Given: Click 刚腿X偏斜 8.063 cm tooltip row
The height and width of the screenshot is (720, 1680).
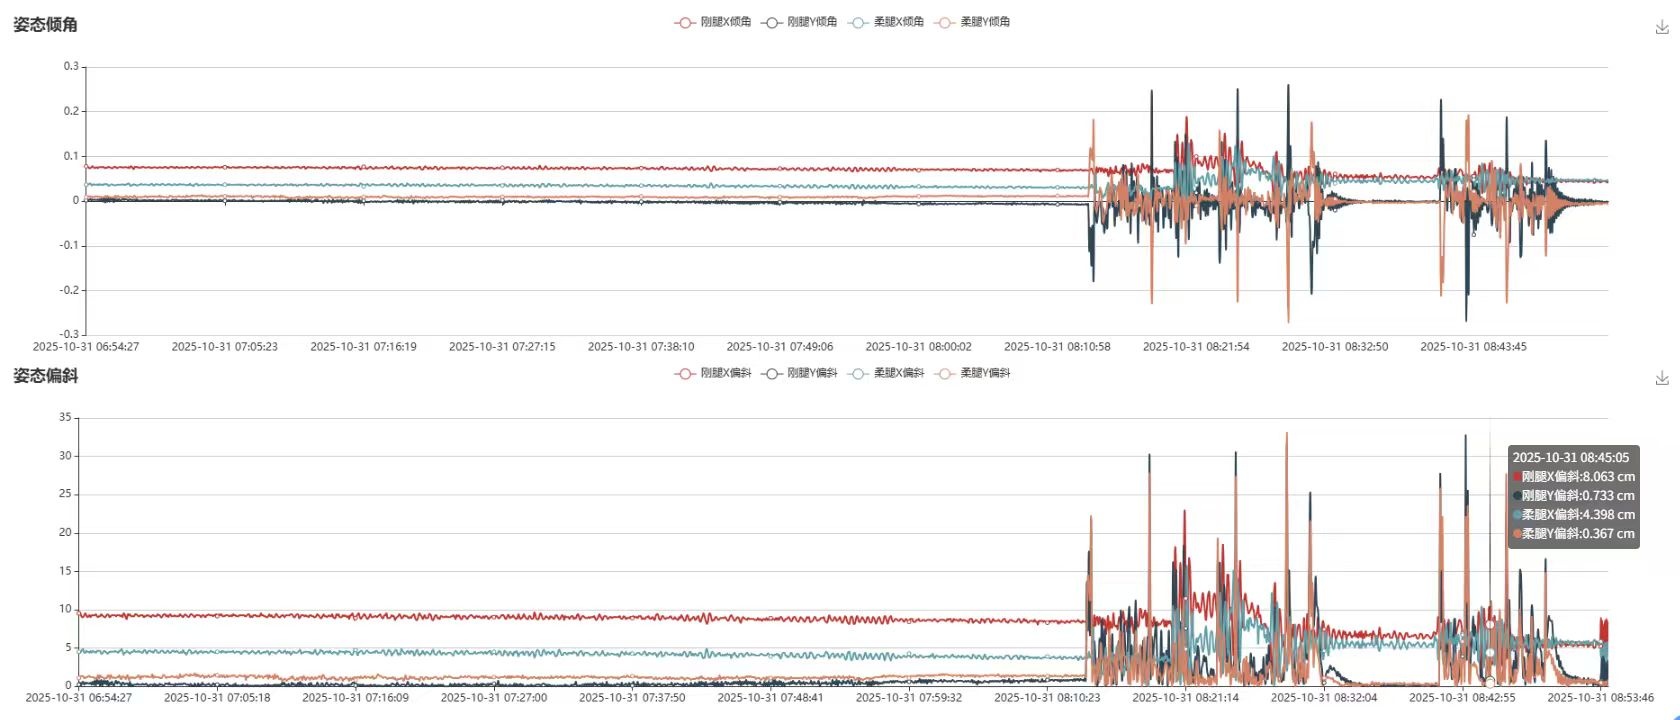Looking at the screenshot, I should pyautogui.click(x=1574, y=477).
